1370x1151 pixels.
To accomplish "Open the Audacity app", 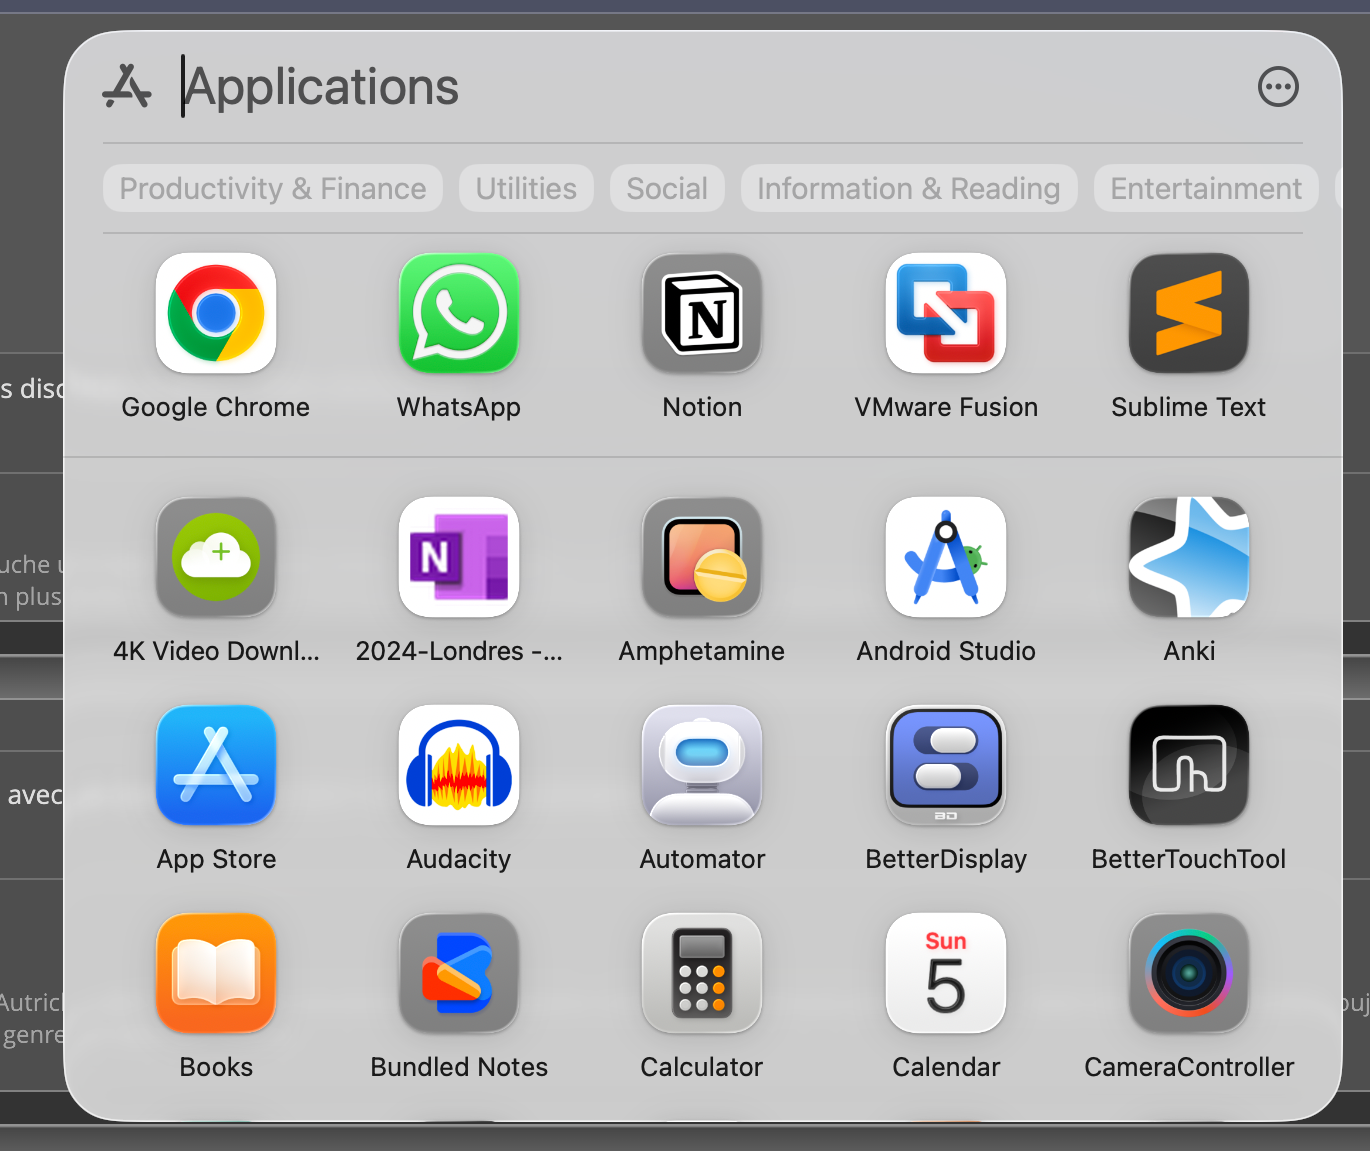I will [459, 766].
